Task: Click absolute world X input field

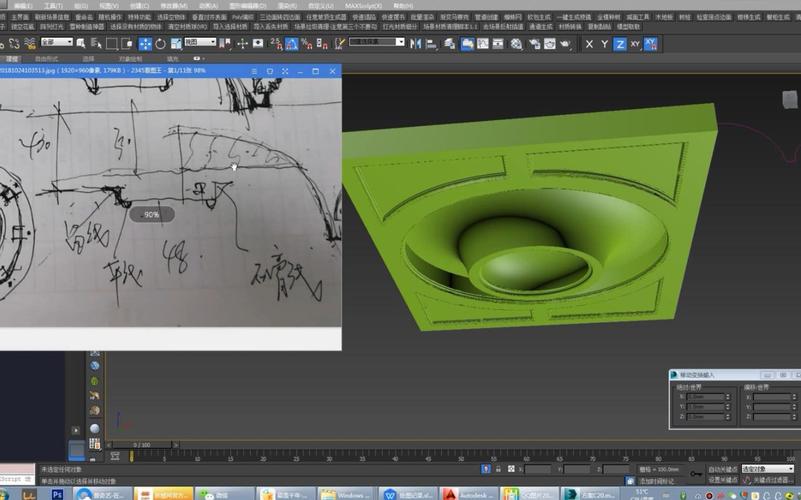Action: coord(705,397)
